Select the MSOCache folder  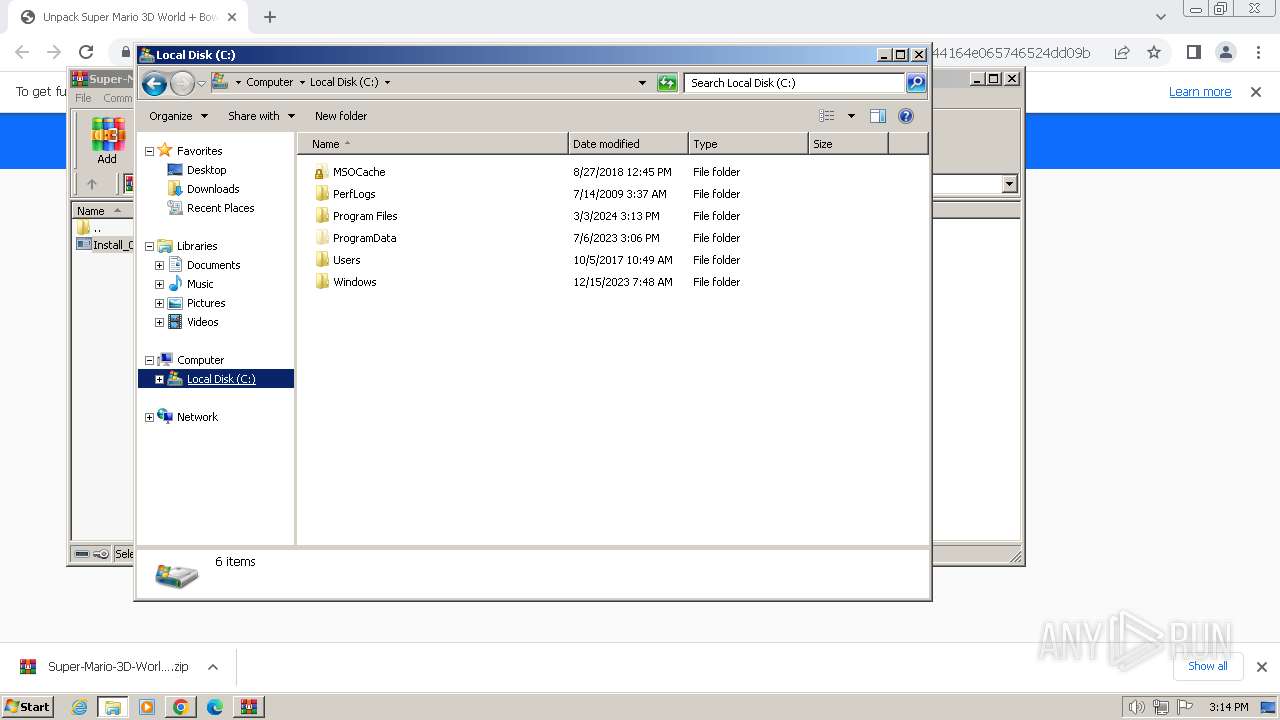(x=358, y=172)
